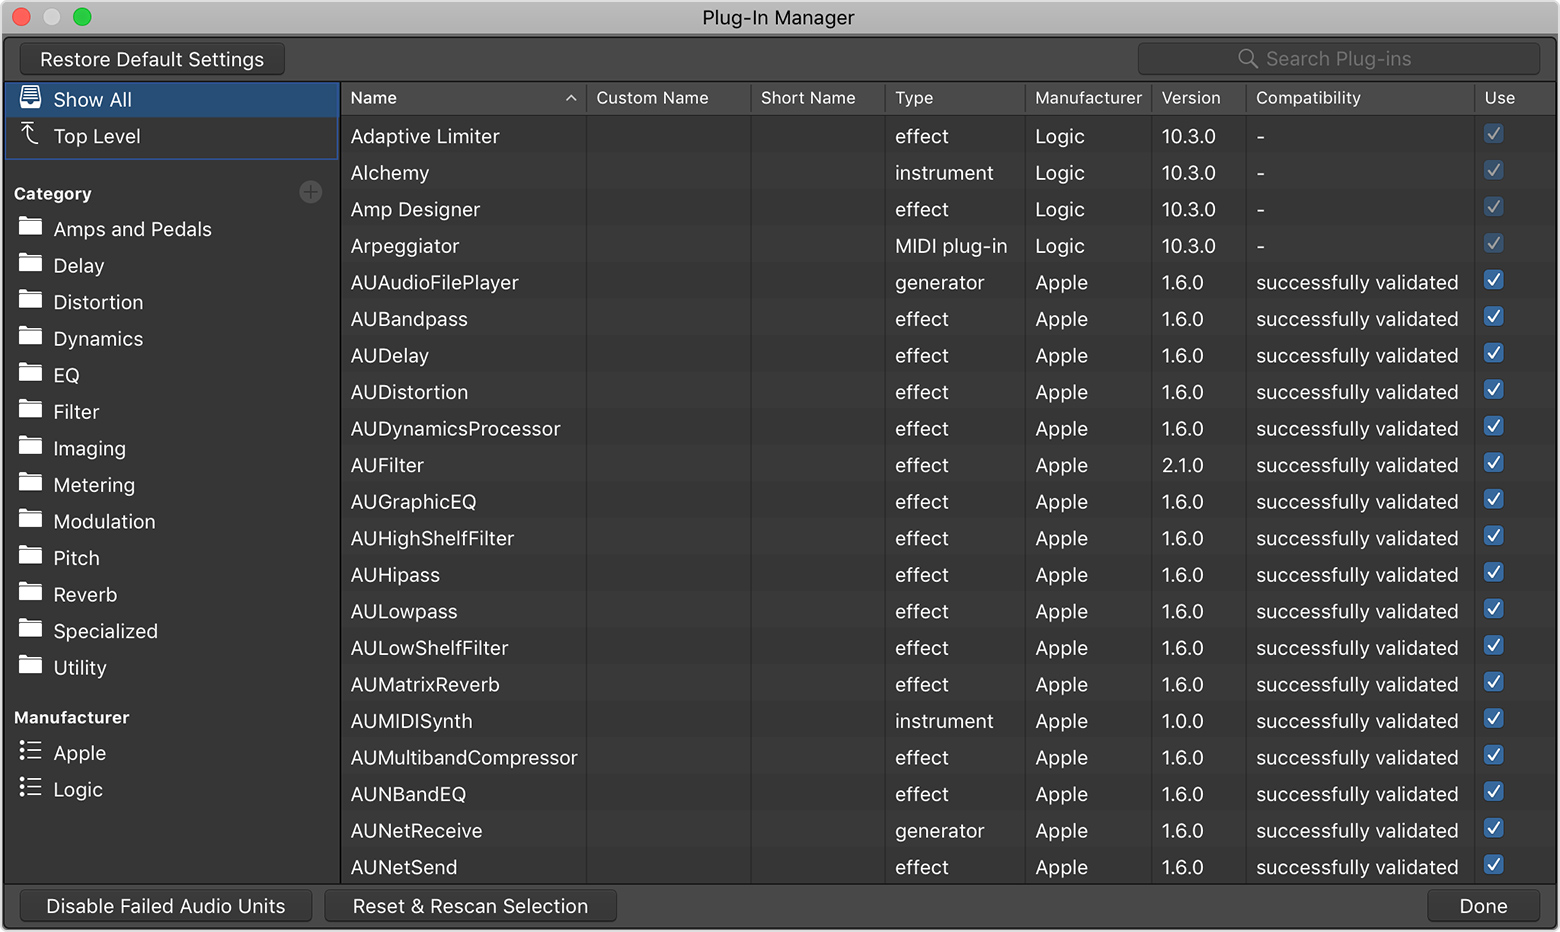Select the AUNetReceive row

coord(947,831)
